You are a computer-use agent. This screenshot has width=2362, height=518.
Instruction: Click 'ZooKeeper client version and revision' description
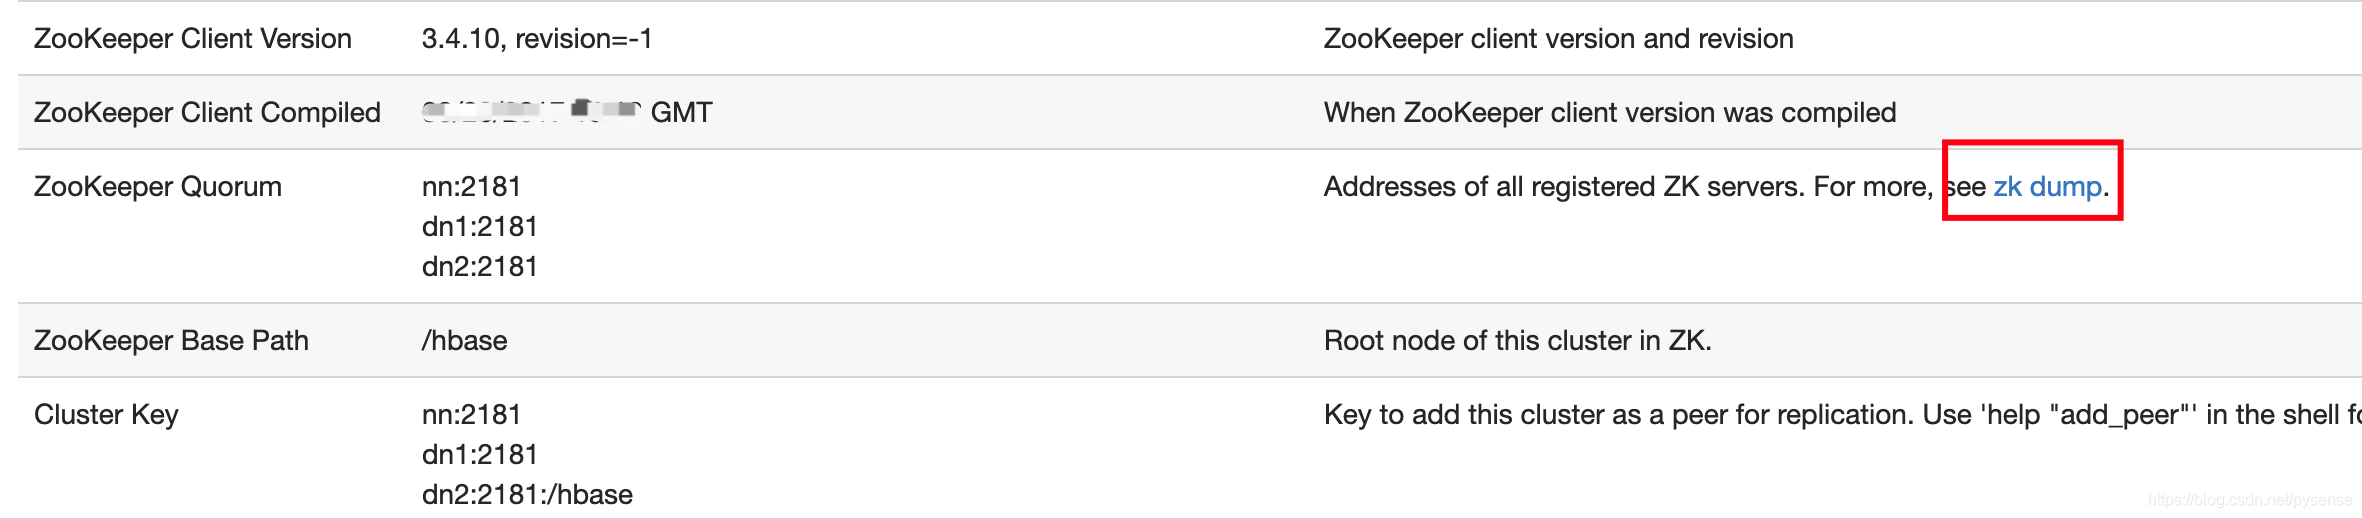pyautogui.click(x=1559, y=39)
